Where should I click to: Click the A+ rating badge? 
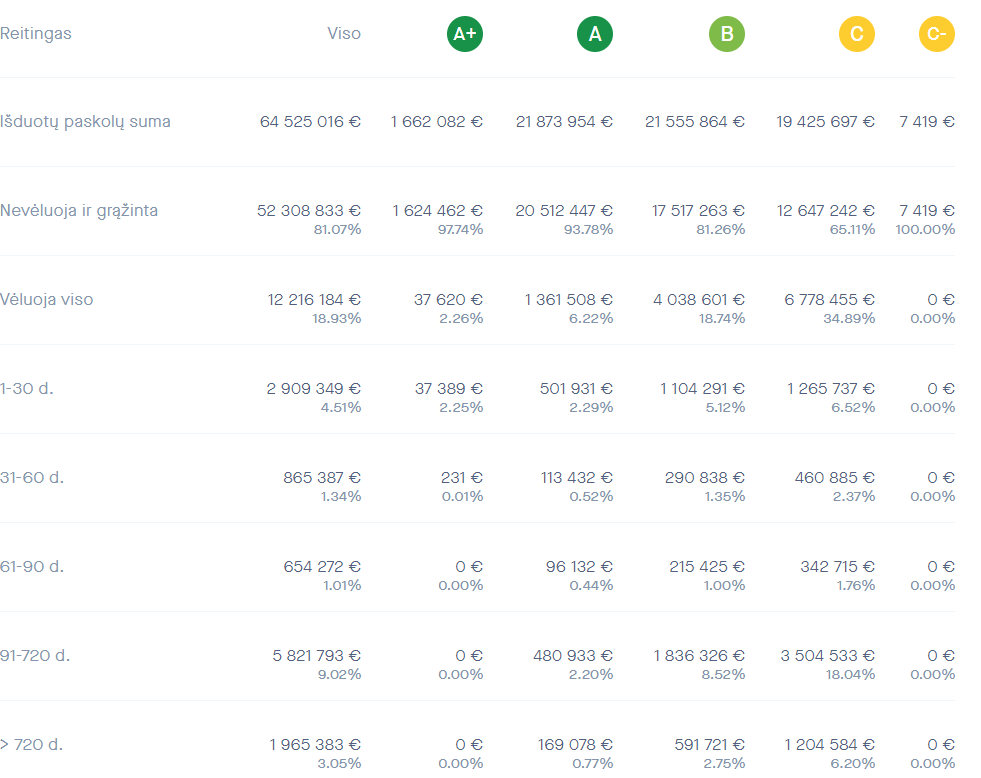(465, 34)
